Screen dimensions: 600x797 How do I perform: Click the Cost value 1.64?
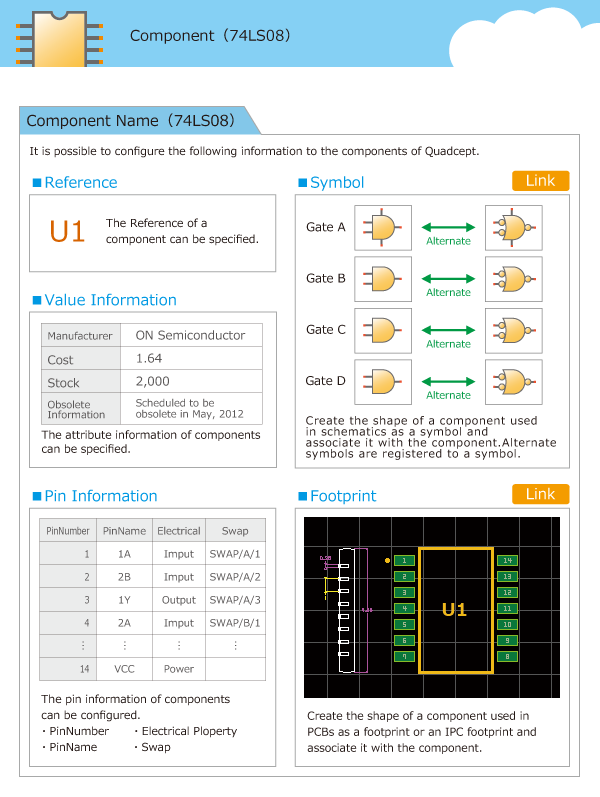coord(191,358)
